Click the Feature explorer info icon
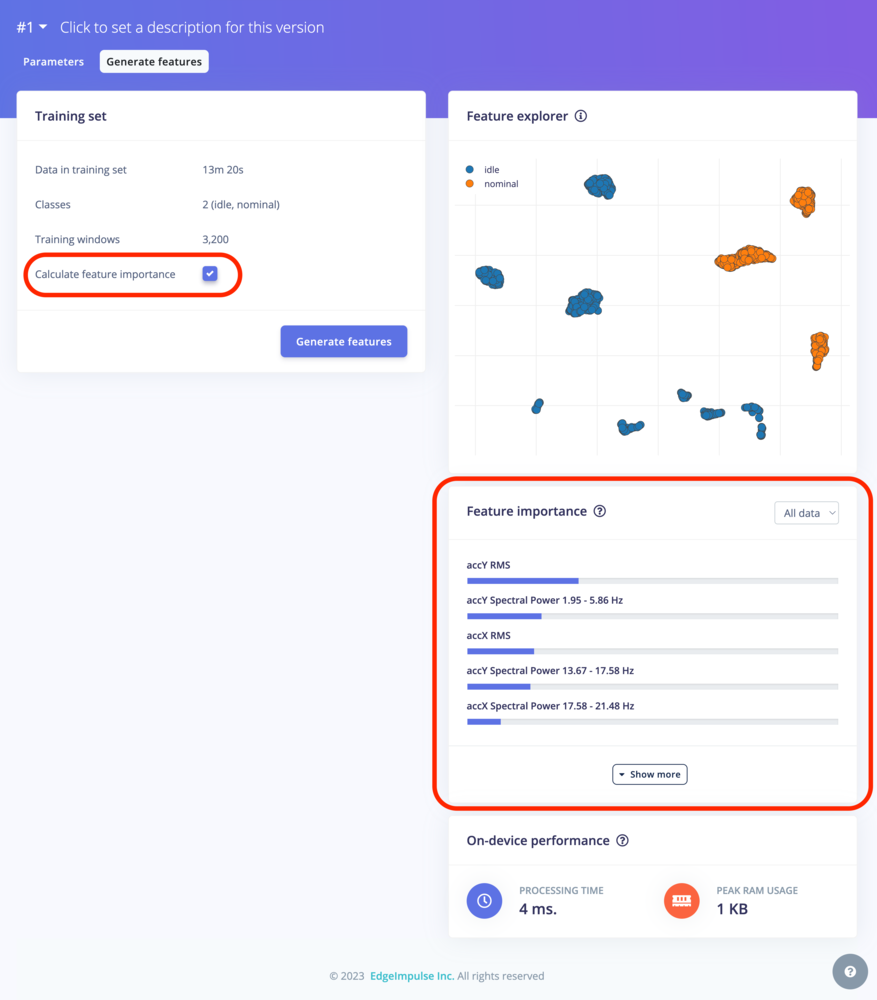 [580, 116]
